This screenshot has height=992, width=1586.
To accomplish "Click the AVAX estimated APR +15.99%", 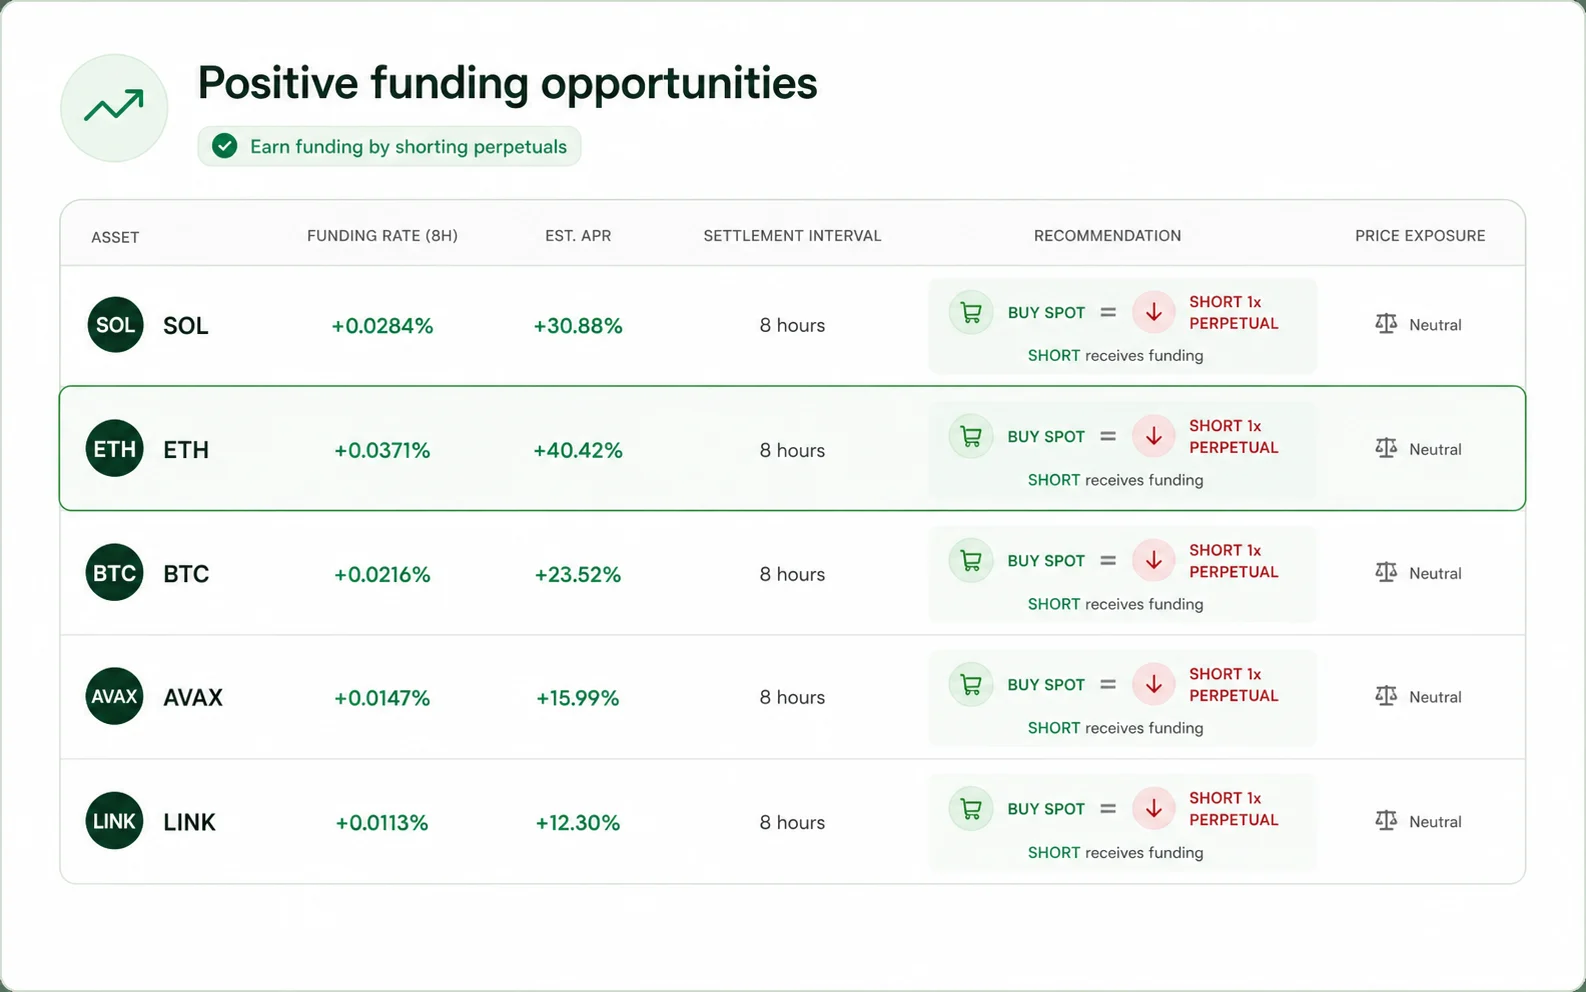I will coord(578,698).
